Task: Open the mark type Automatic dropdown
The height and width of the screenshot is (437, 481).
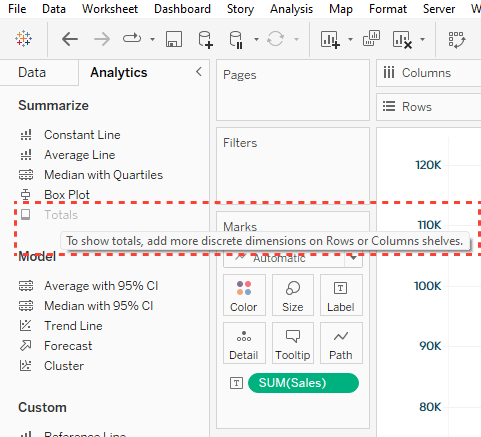Action: [293, 258]
